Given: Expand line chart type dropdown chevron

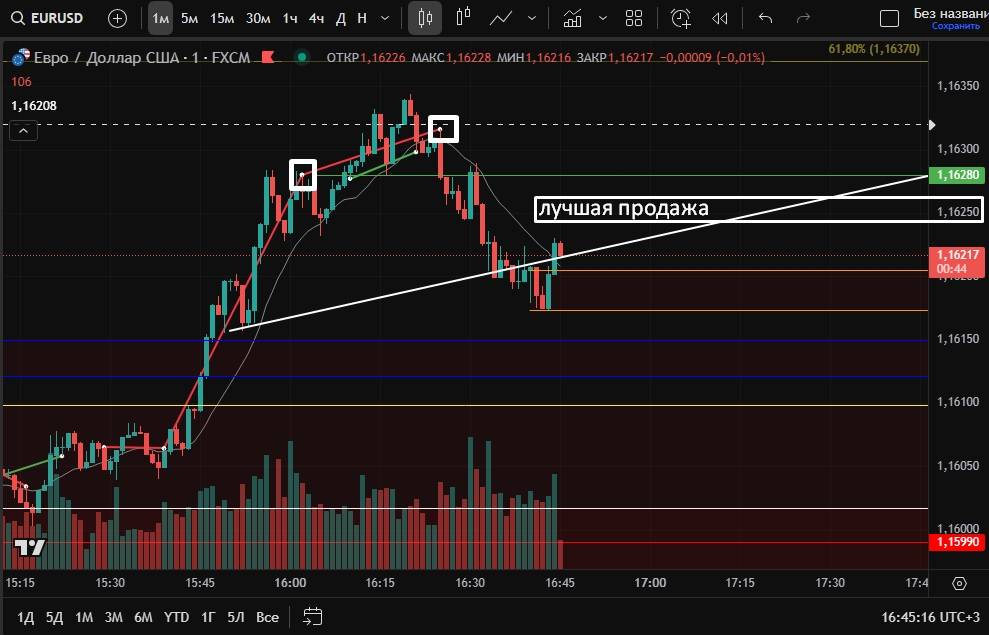Looking at the screenshot, I should pyautogui.click(x=530, y=18).
